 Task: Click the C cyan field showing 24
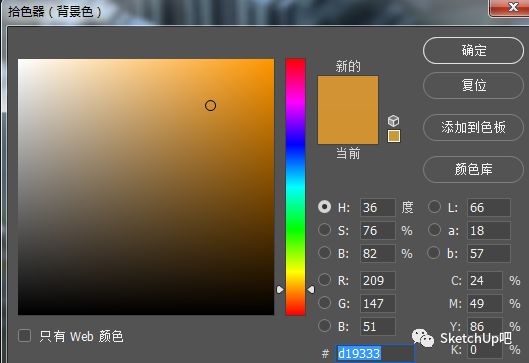[484, 280]
